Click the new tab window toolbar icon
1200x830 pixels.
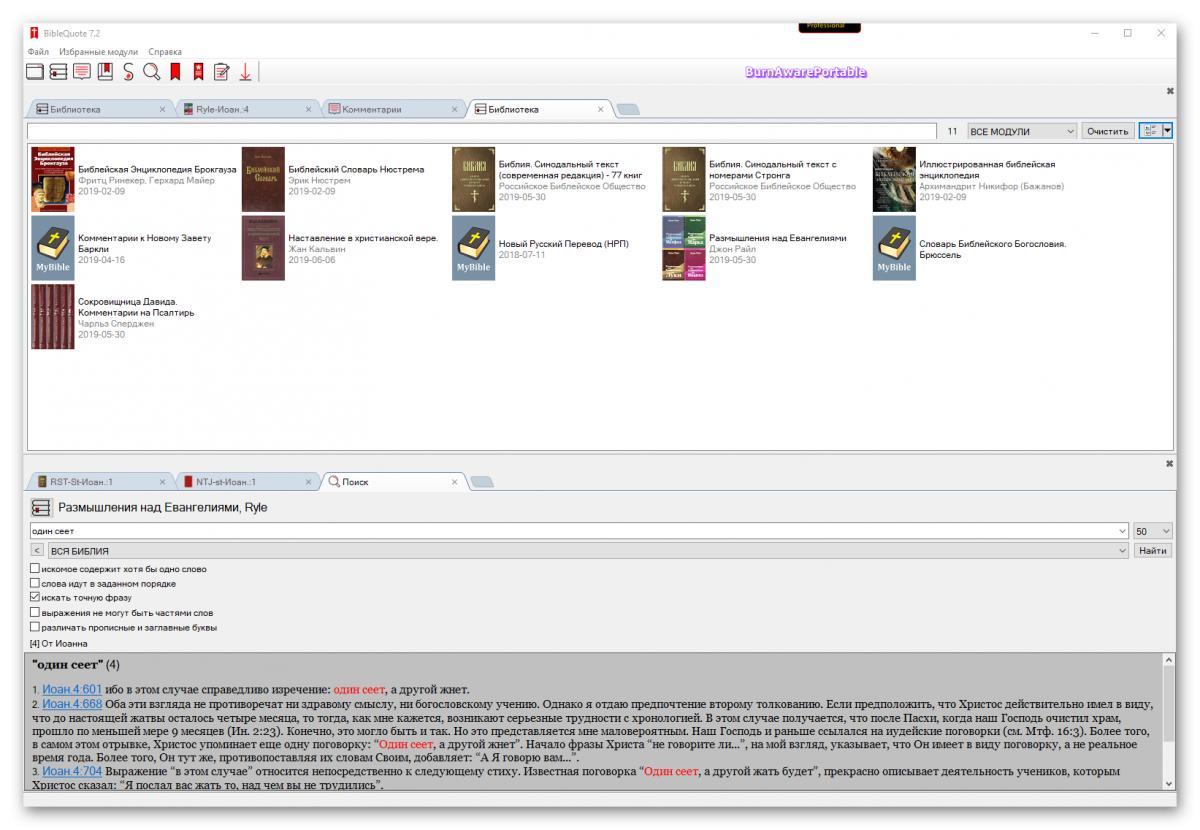tap(35, 71)
